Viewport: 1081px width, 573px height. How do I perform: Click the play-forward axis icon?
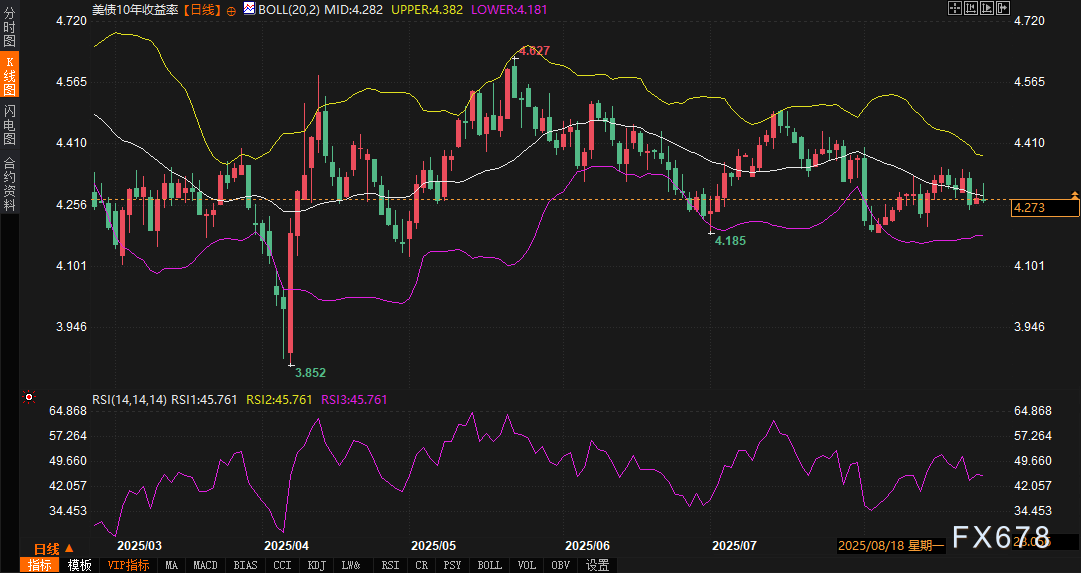987,8
